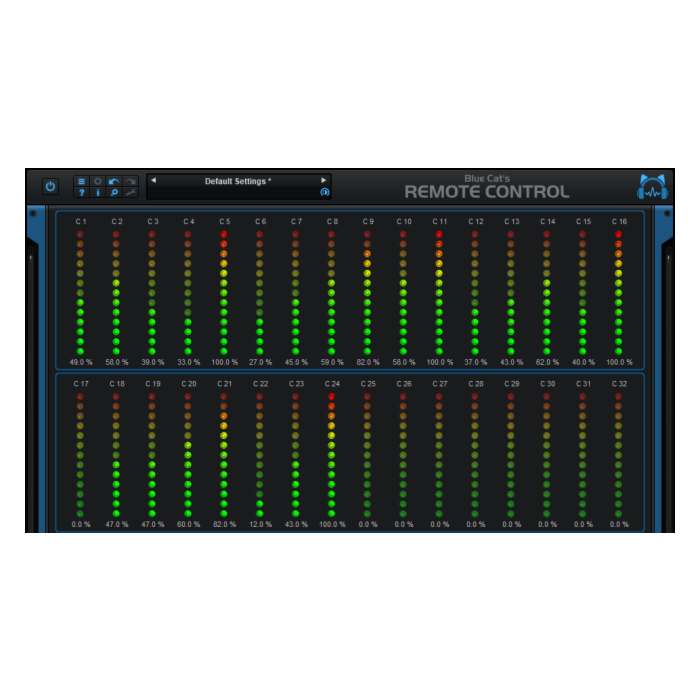Click the C 1 LED meter column
Screen dimensions: 700x700
(80, 293)
